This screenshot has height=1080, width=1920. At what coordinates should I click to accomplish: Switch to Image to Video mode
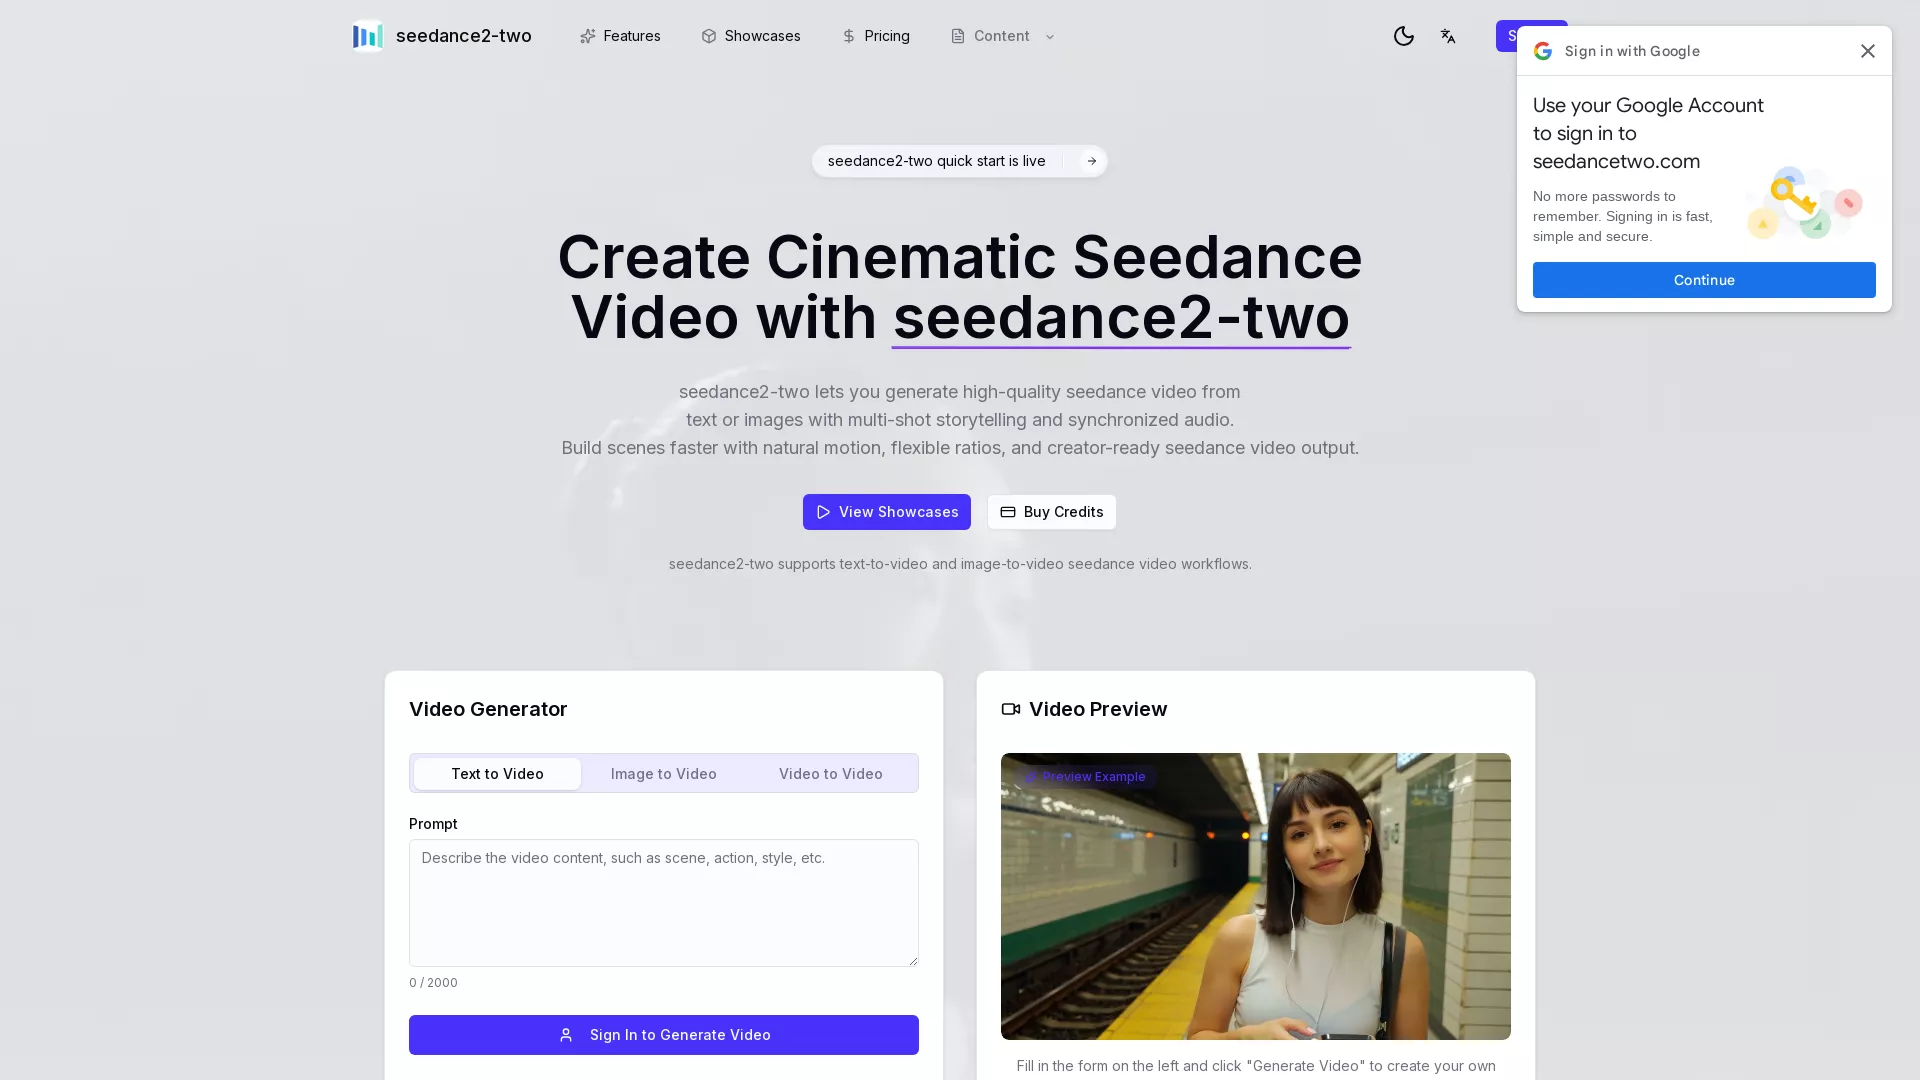click(663, 773)
